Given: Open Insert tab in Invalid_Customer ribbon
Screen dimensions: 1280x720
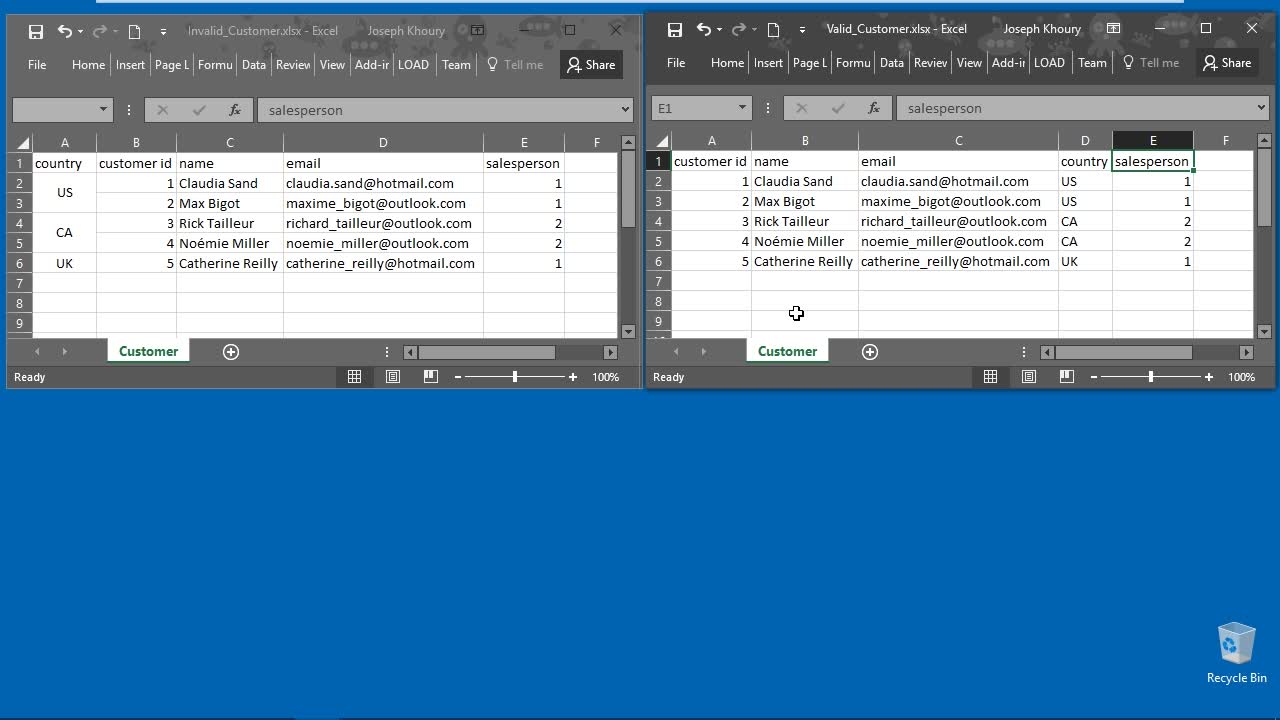Looking at the screenshot, I should tap(130, 65).
